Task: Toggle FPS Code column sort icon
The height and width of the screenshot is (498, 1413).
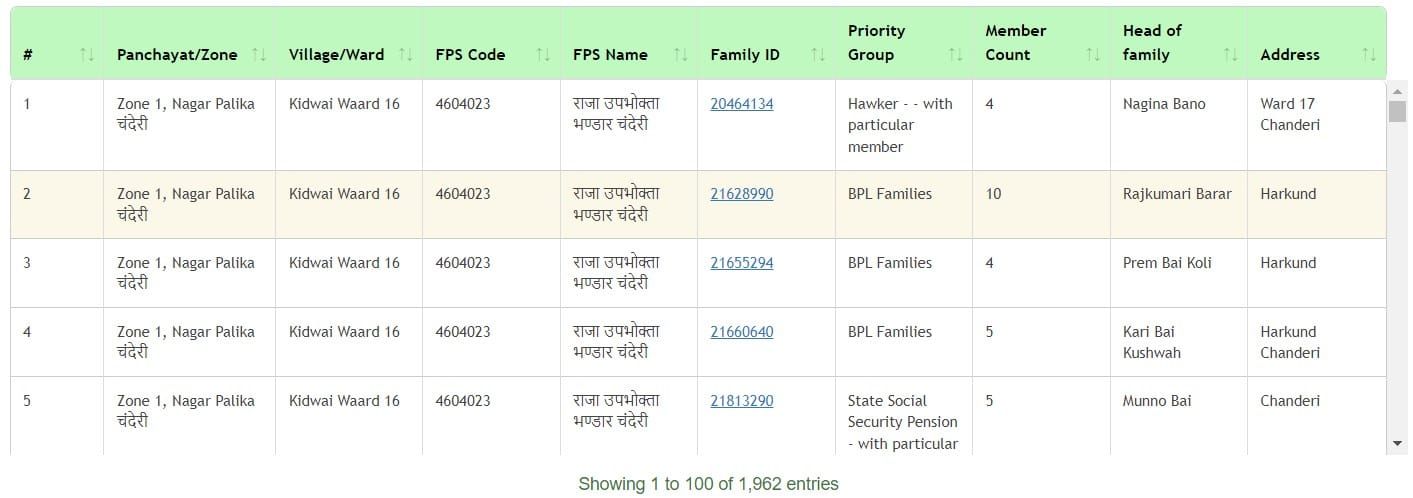Action: tap(543, 55)
